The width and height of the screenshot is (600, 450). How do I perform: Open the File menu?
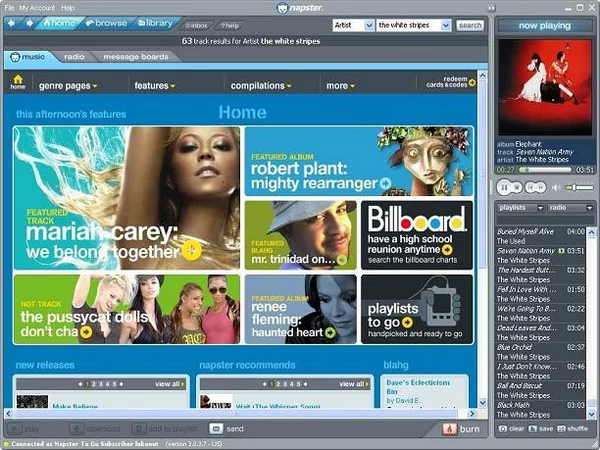click(9, 8)
